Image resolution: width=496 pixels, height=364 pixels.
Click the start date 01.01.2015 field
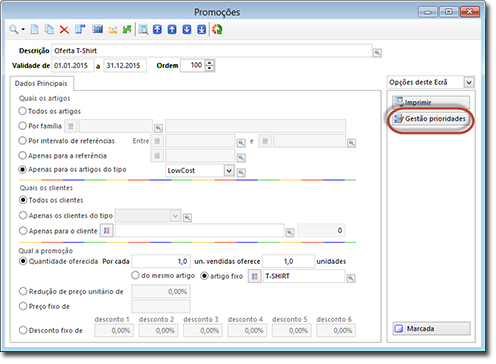click(72, 65)
